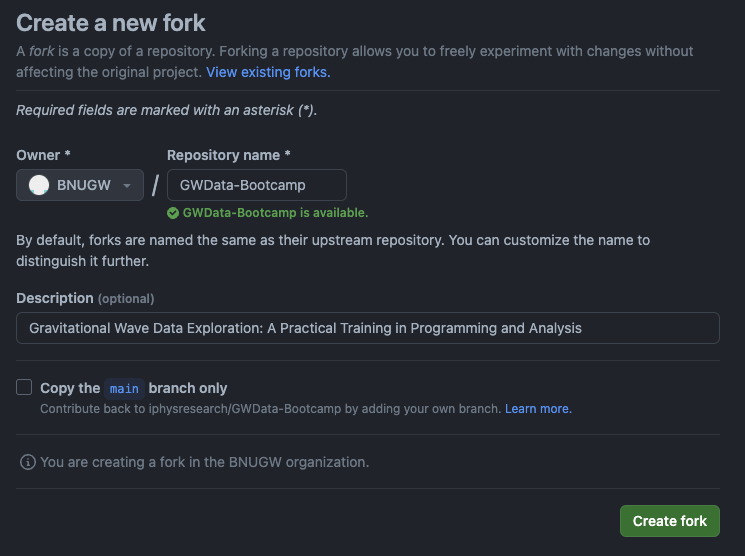Open the View existing forks link

pos(268,72)
